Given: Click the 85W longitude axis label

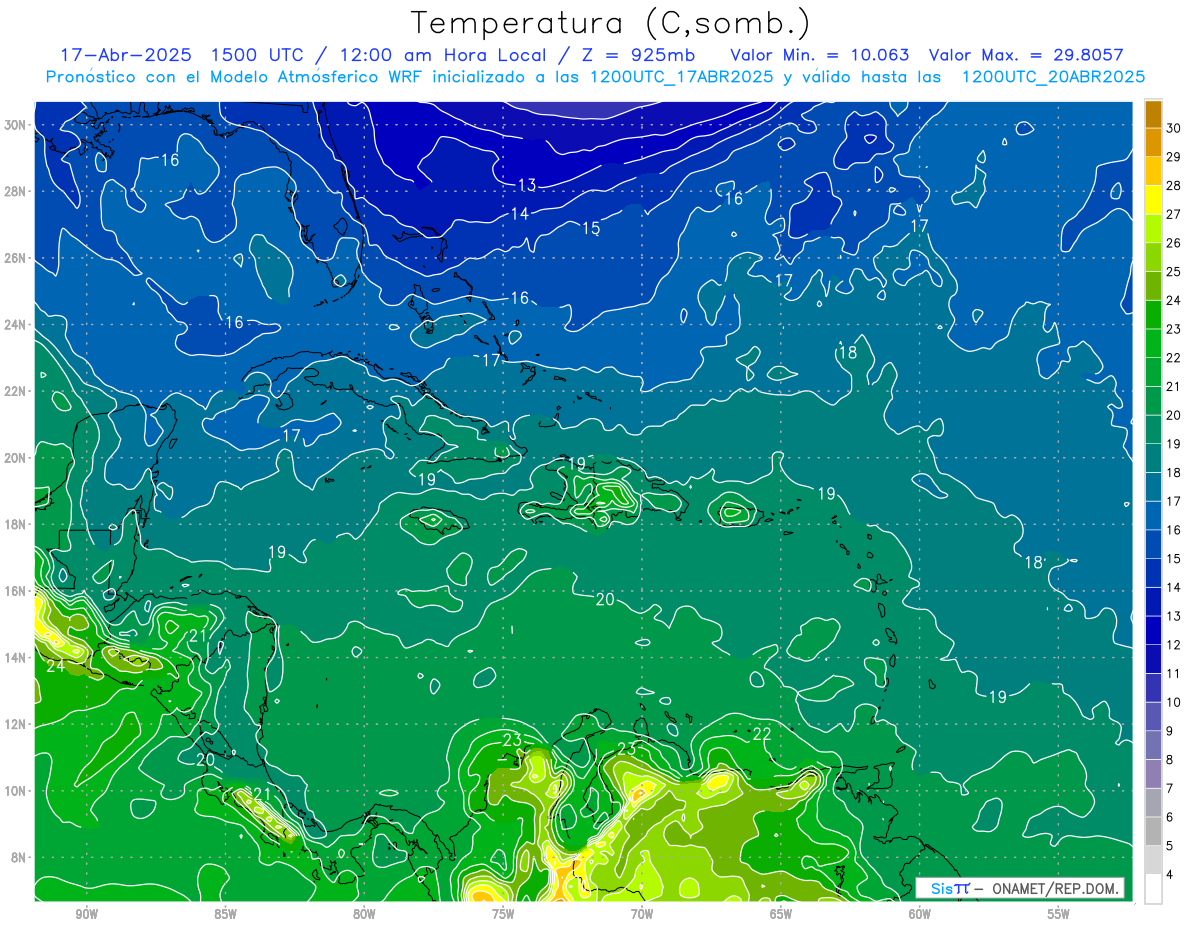Looking at the screenshot, I should 225,914.
